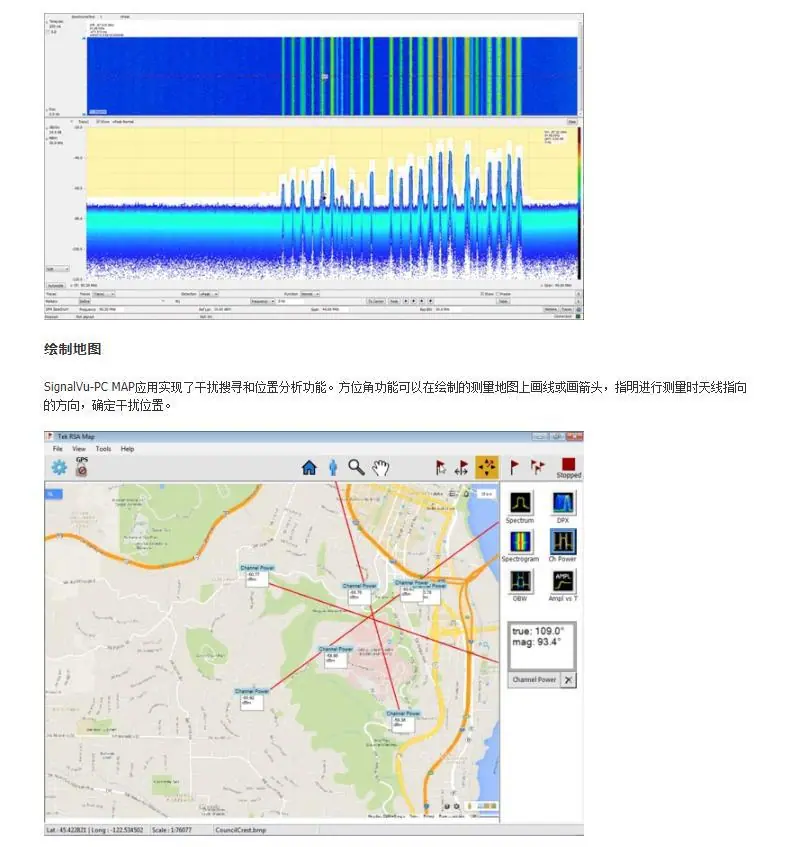790x847 pixels.
Task: Click the Table button in Markers row
Action: coord(504,301)
